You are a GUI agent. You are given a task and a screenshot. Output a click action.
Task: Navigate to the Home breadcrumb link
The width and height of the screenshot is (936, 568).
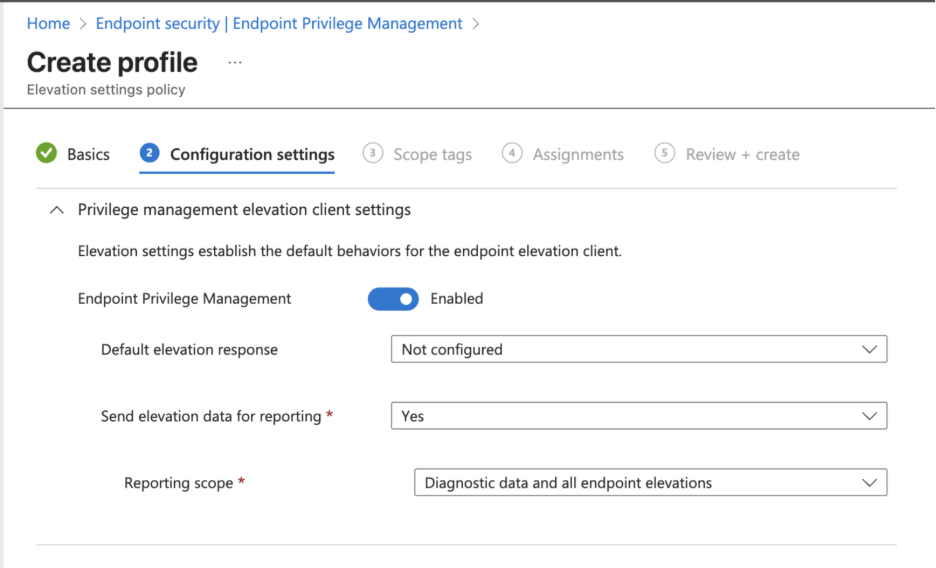[x=48, y=23]
